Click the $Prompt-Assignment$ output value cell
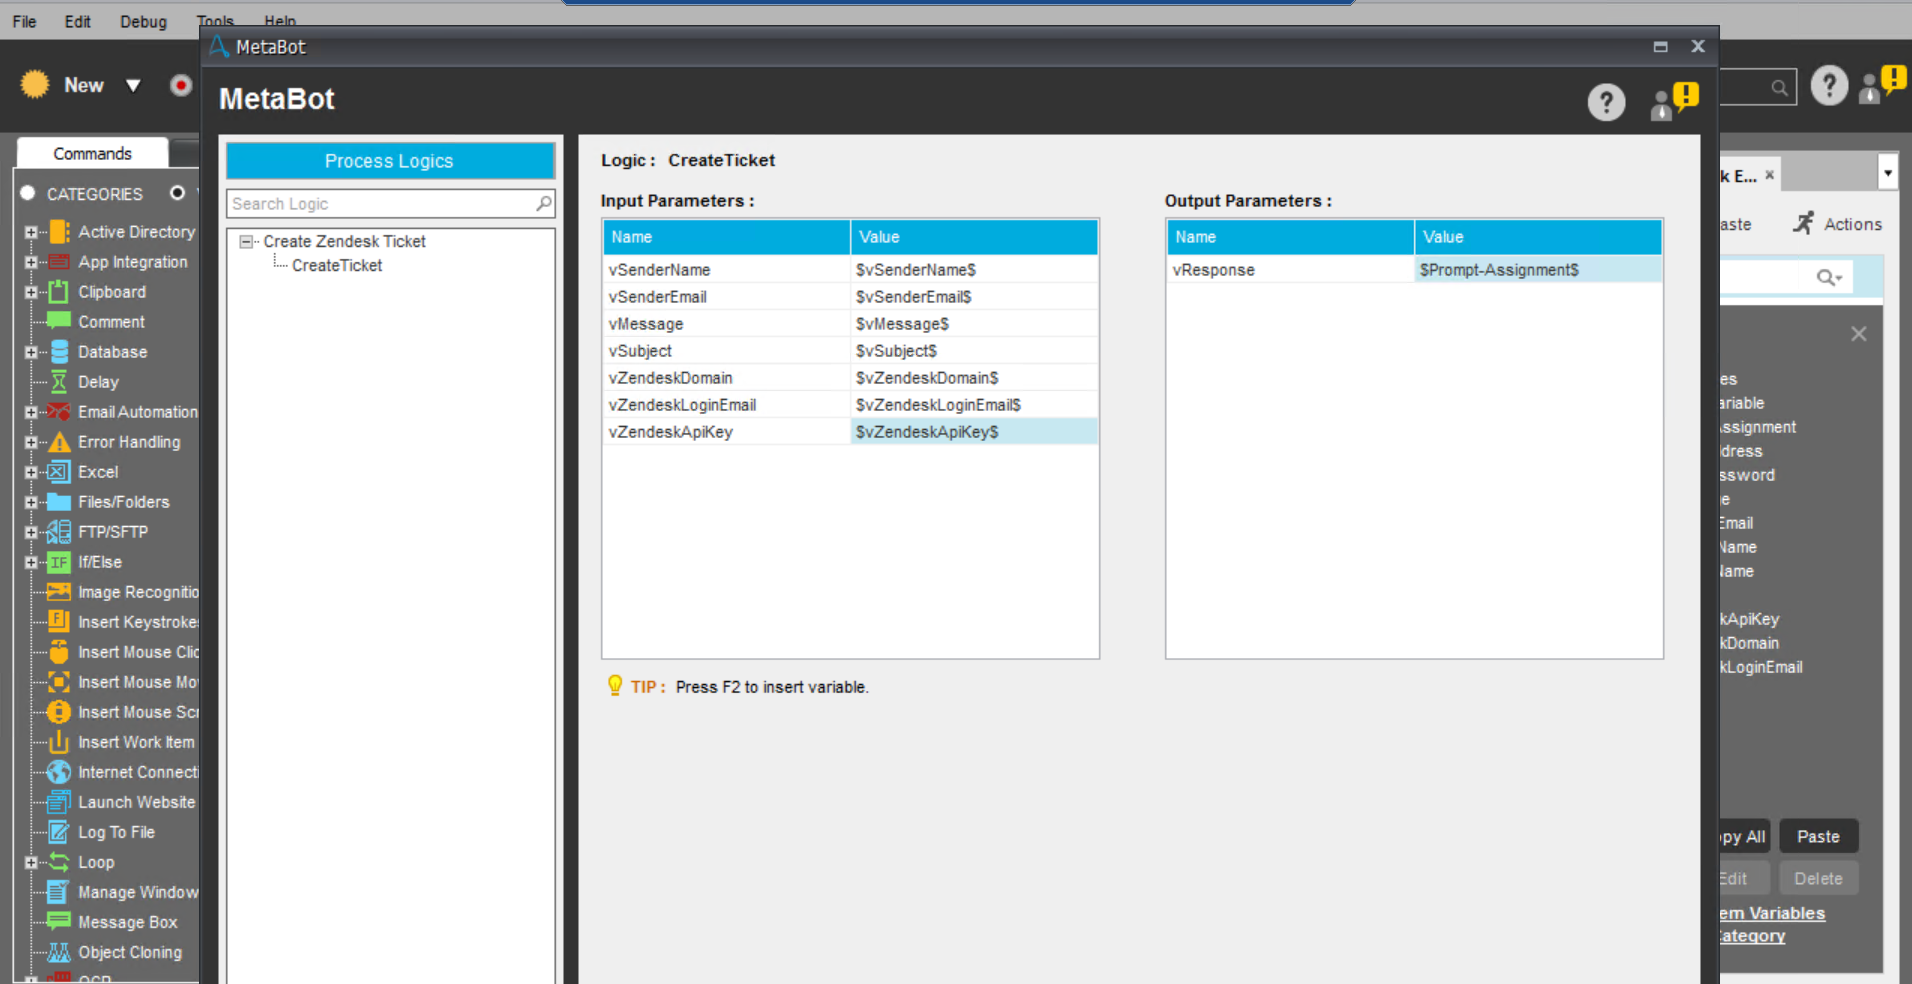This screenshot has height=984, width=1912. click(x=1538, y=270)
